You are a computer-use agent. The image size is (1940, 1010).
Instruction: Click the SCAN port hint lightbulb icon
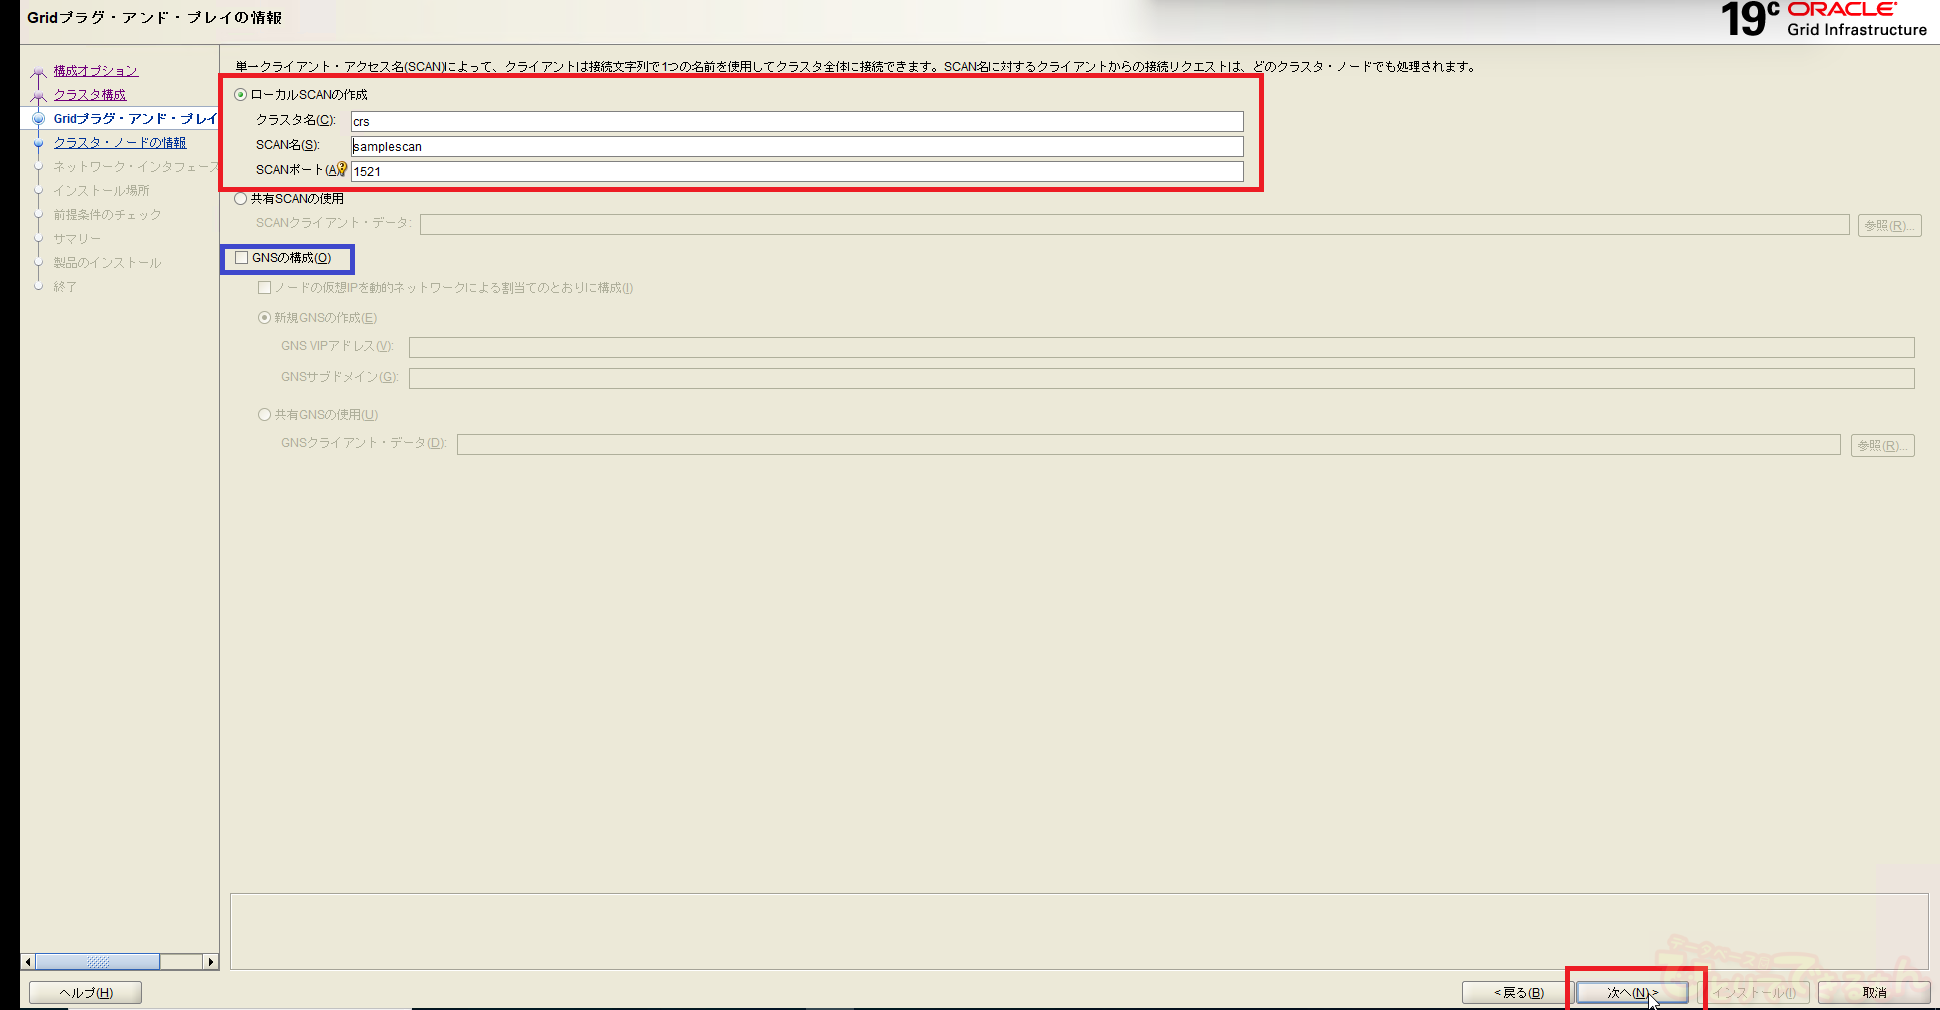(x=342, y=169)
